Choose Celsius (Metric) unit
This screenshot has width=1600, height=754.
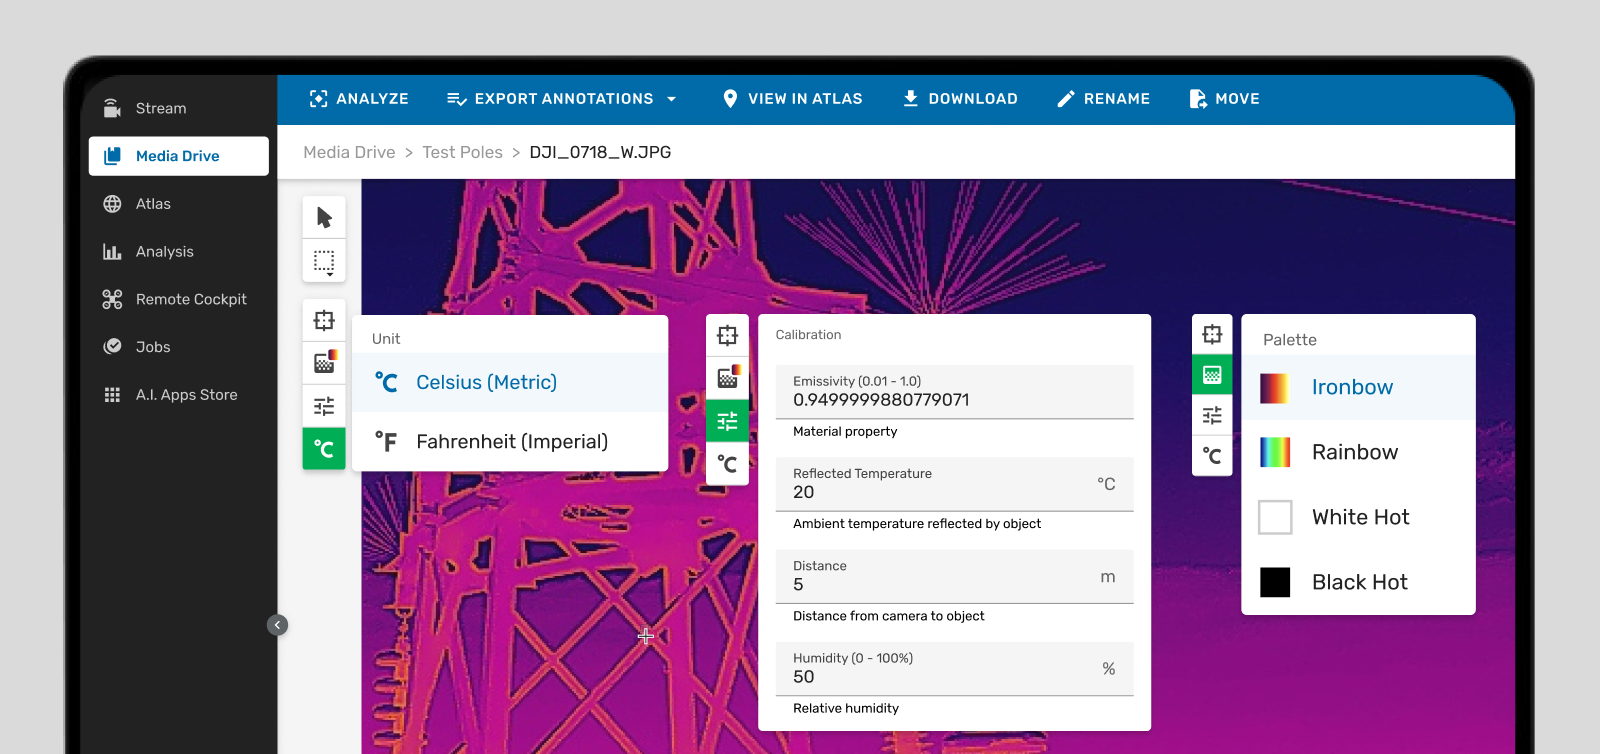[486, 383]
